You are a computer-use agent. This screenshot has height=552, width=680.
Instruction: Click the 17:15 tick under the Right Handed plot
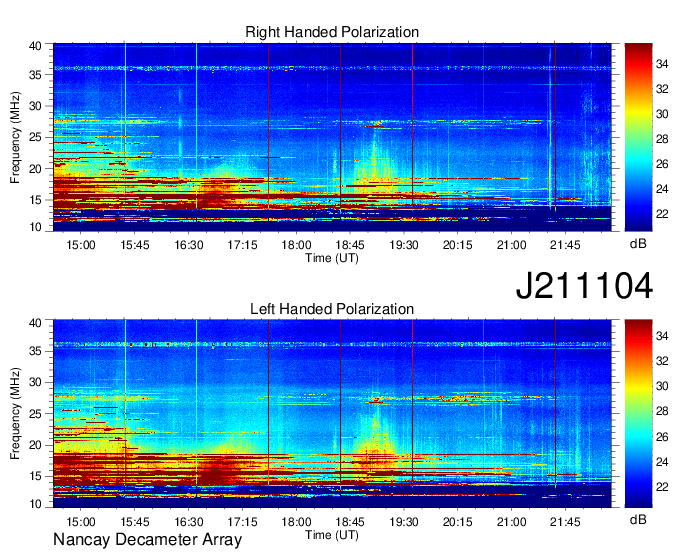pyautogui.click(x=242, y=245)
